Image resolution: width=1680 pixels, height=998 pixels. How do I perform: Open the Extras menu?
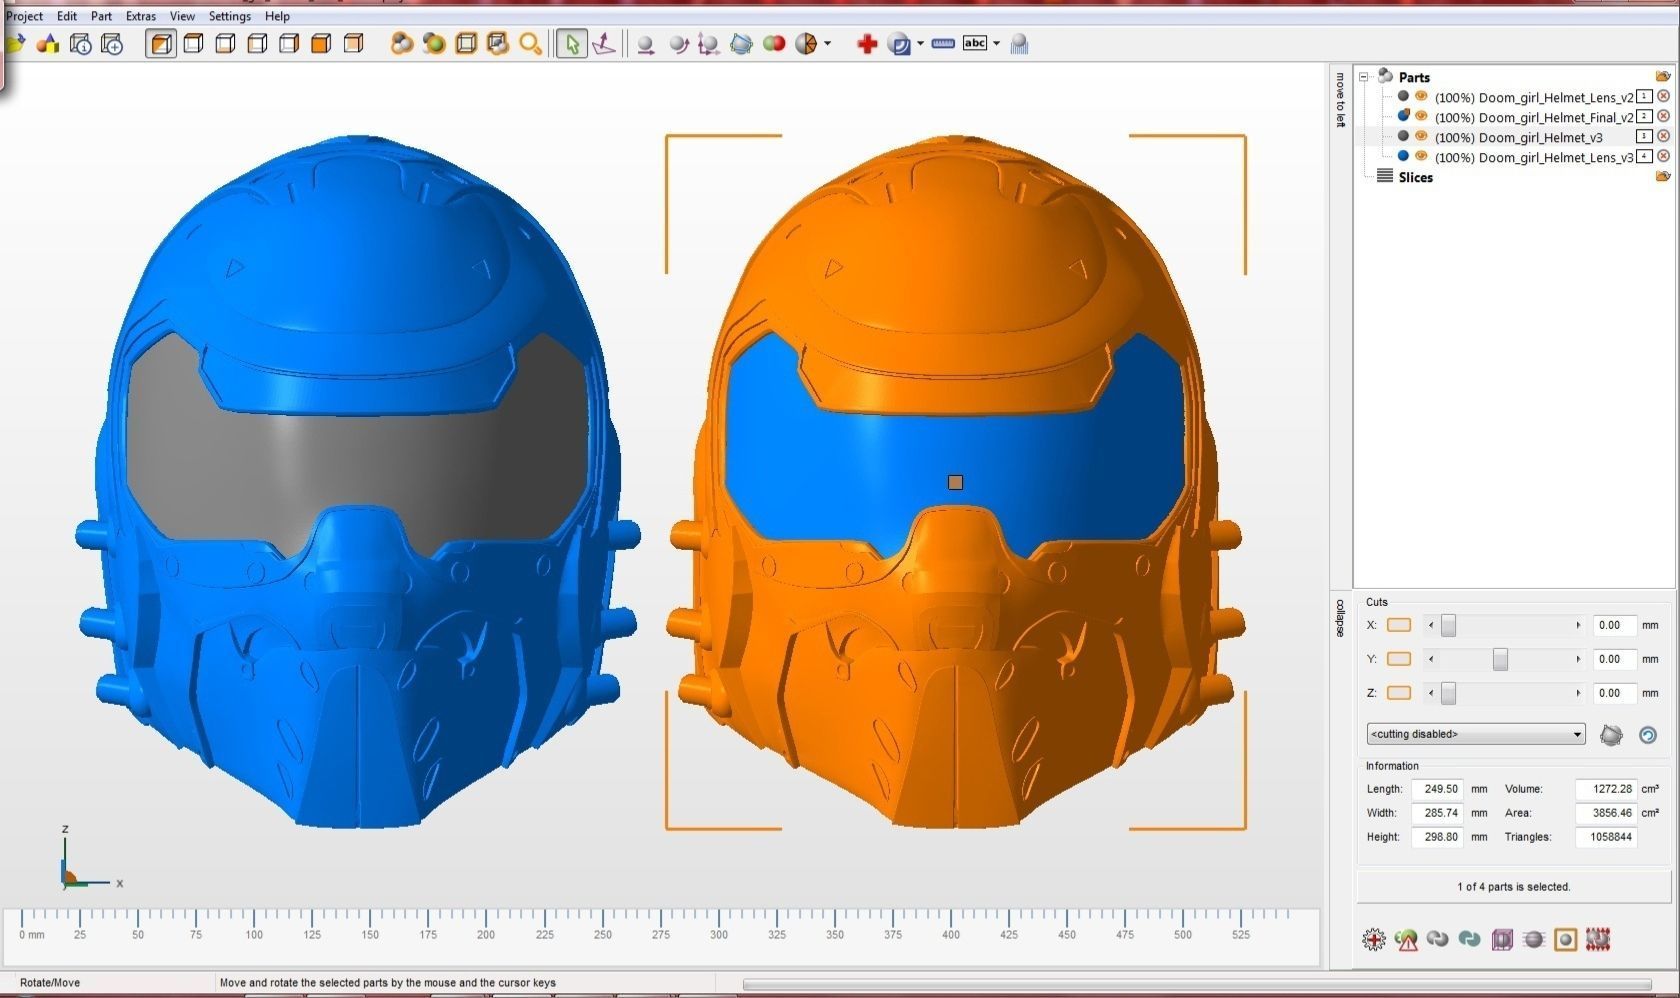click(x=141, y=16)
